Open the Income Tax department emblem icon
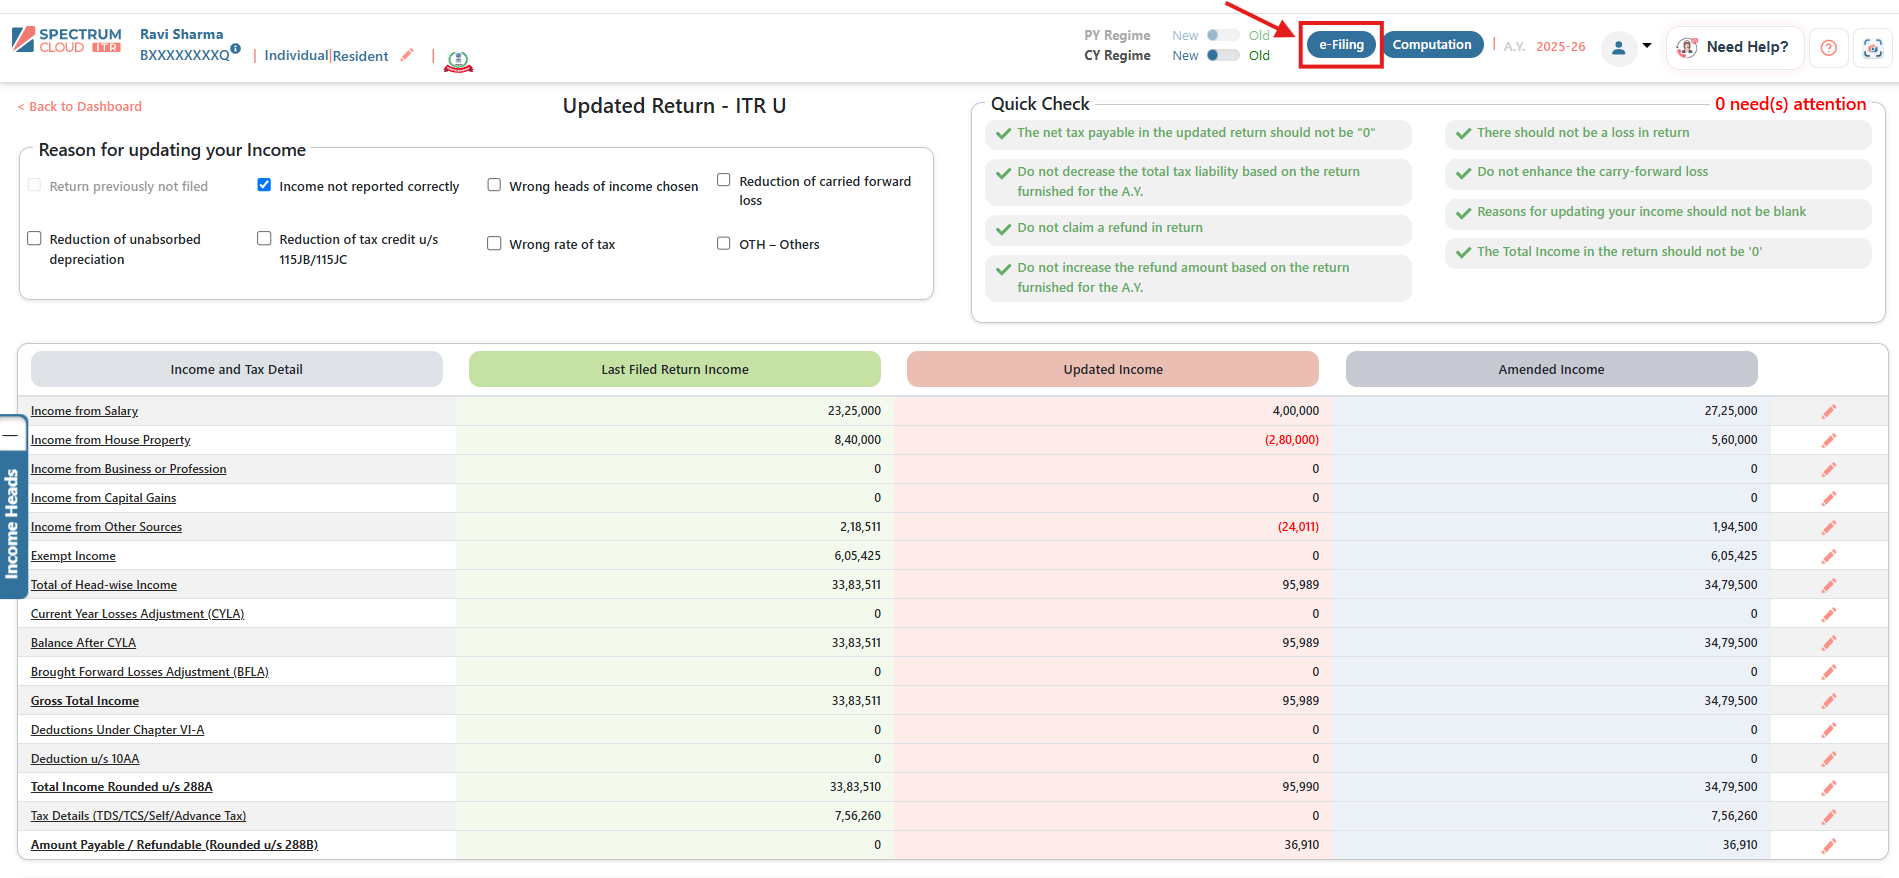 [458, 62]
